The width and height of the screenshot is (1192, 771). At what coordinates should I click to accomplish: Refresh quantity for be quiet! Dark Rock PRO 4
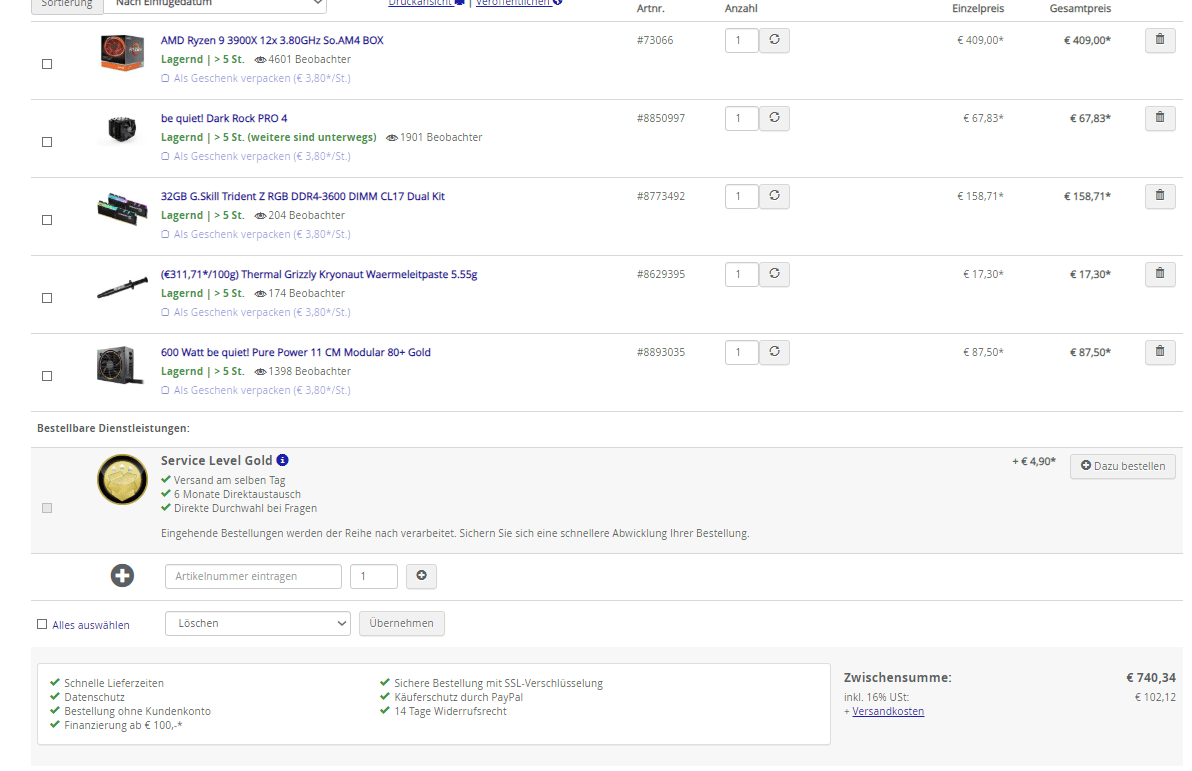774,118
